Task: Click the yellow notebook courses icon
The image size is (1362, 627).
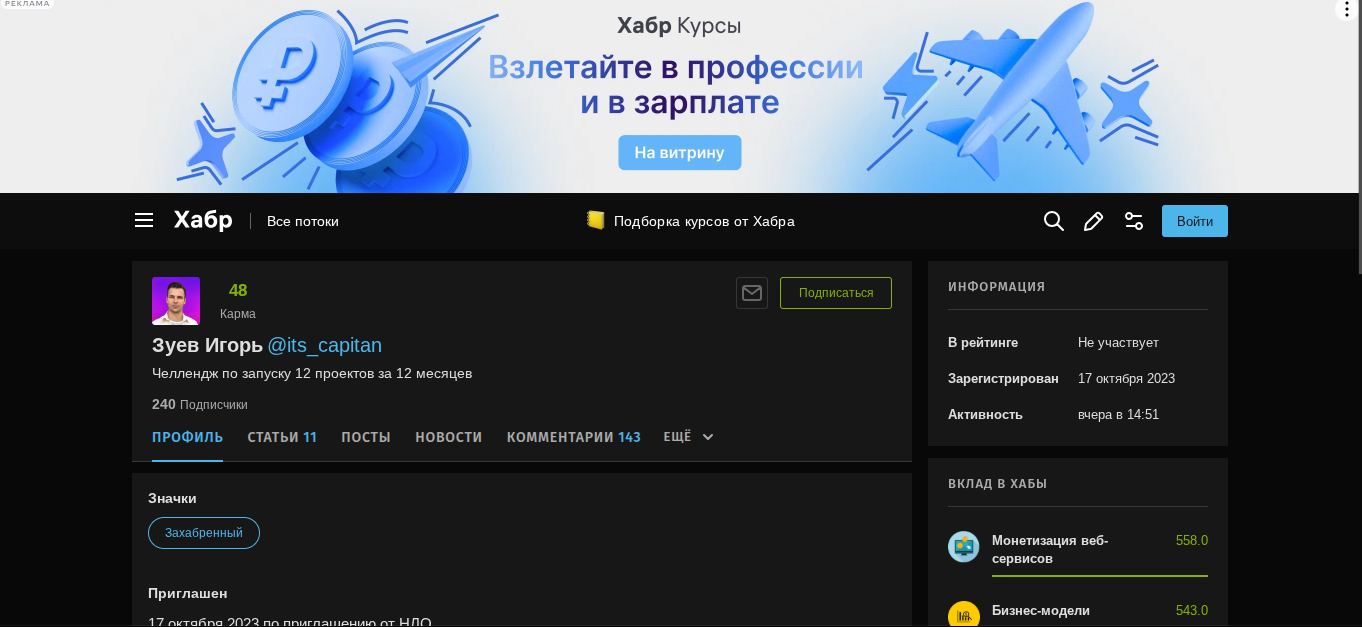Action: (x=596, y=220)
